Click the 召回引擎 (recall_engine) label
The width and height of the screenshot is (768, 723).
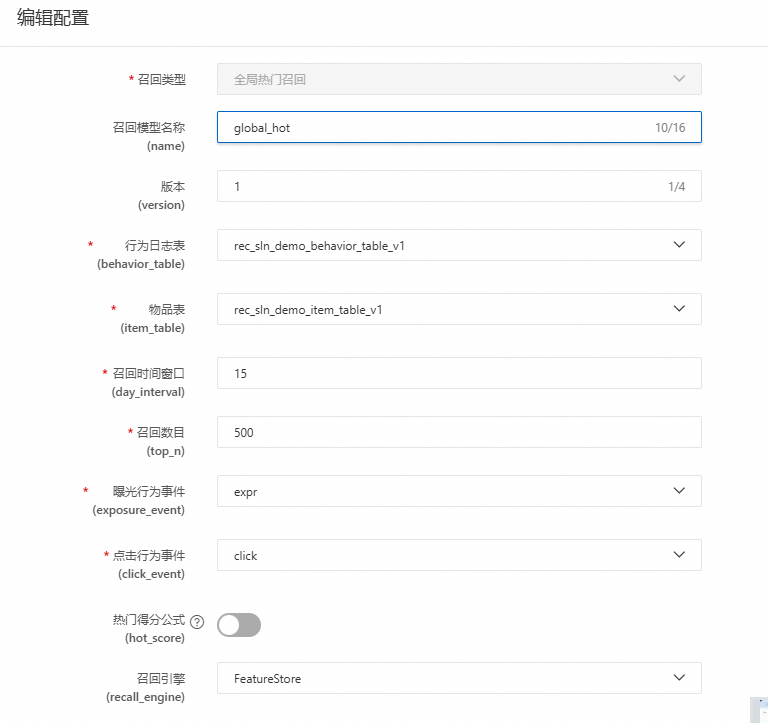[145, 687]
